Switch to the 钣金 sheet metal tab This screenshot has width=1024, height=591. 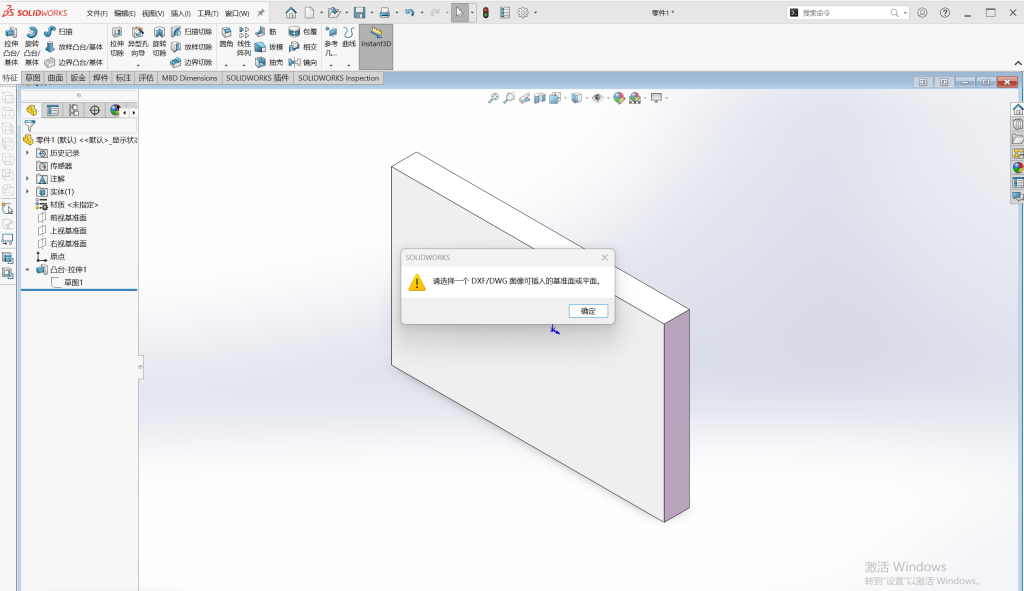point(78,78)
